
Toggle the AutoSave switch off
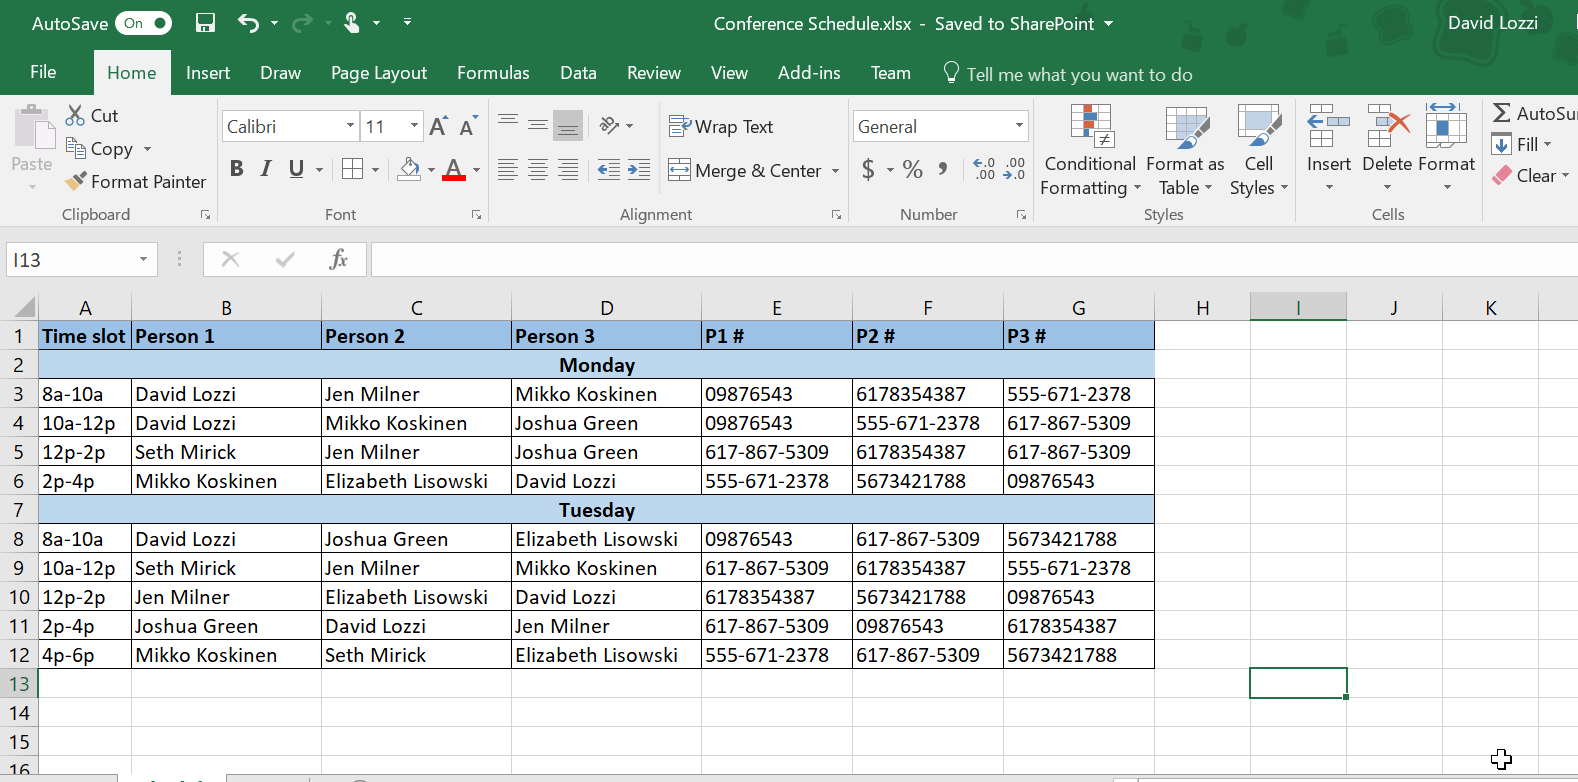143,23
